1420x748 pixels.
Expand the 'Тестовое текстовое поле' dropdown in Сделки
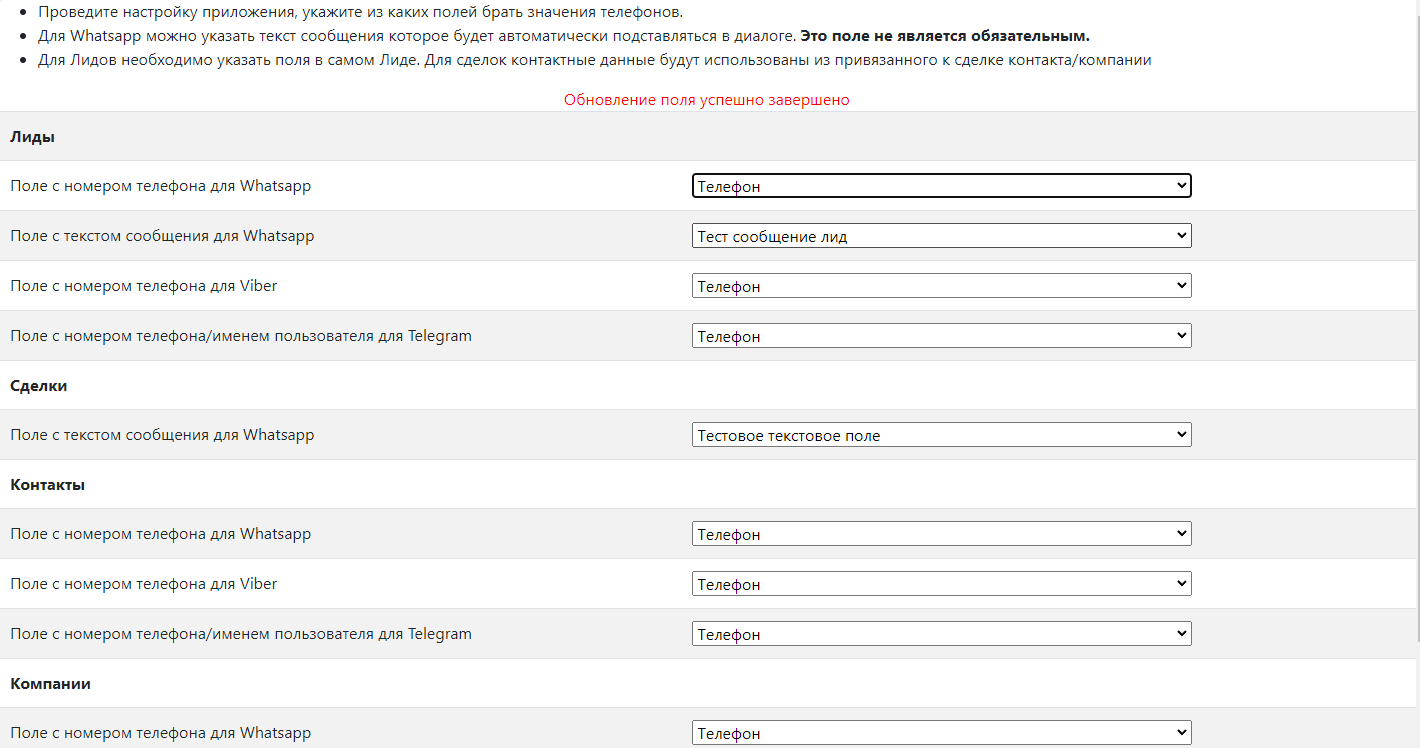[941, 435]
